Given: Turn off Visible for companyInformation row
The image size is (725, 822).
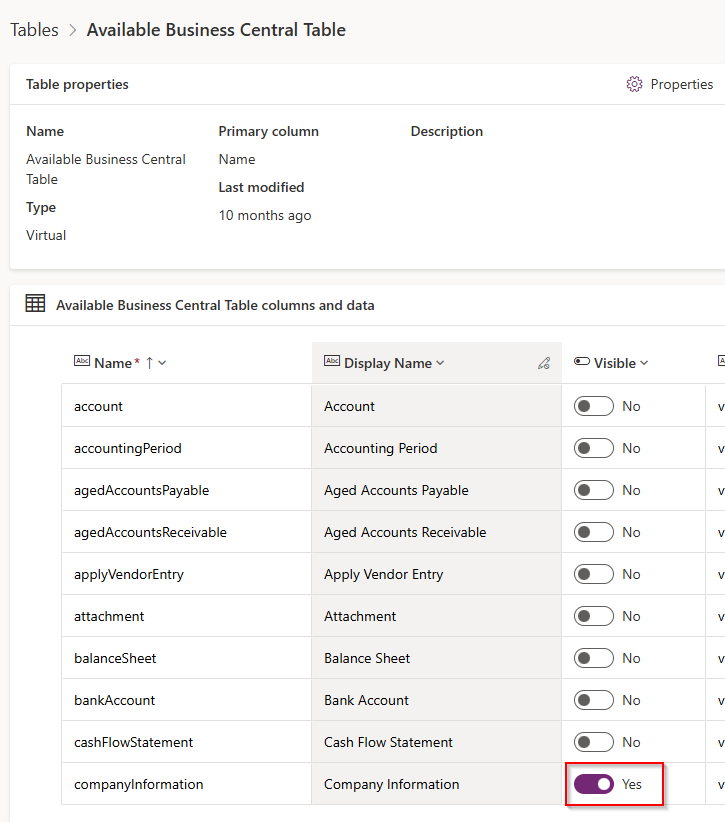Looking at the screenshot, I should point(593,784).
